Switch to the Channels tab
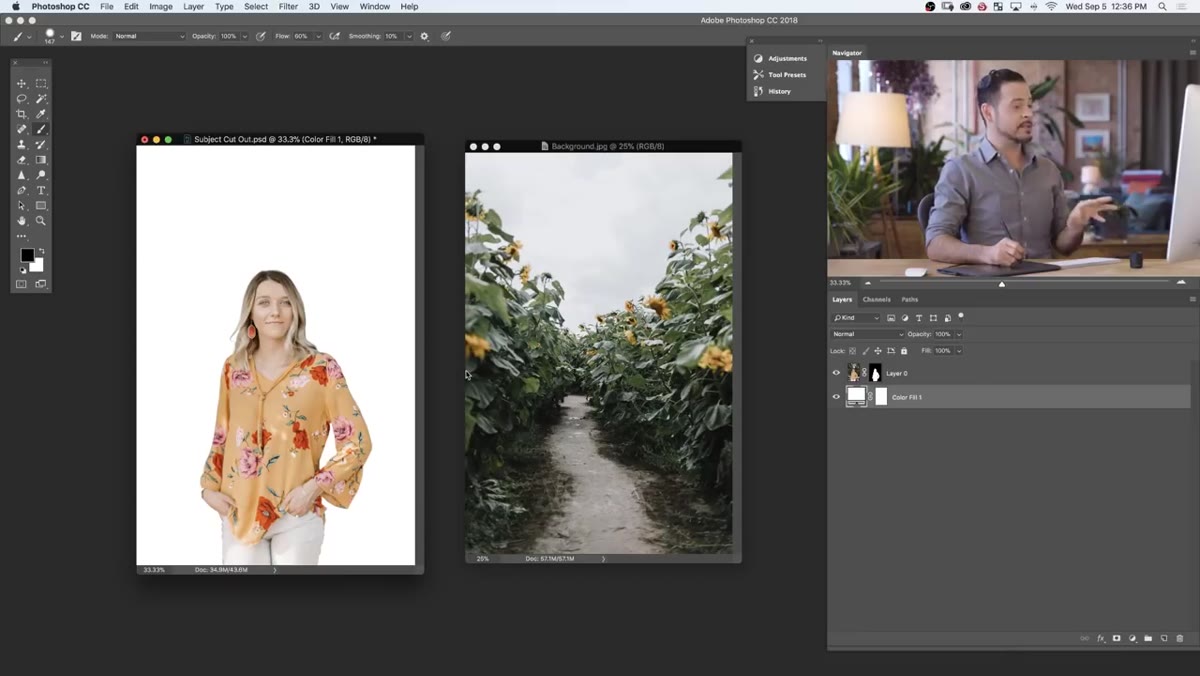This screenshot has height=676, width=1200. pyautogui.click(x=876, y=299)
